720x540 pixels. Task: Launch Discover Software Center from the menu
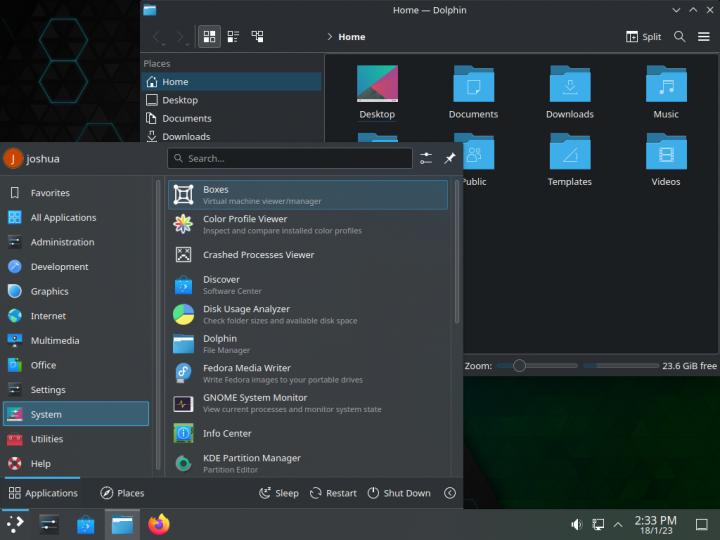click(308, 285)
